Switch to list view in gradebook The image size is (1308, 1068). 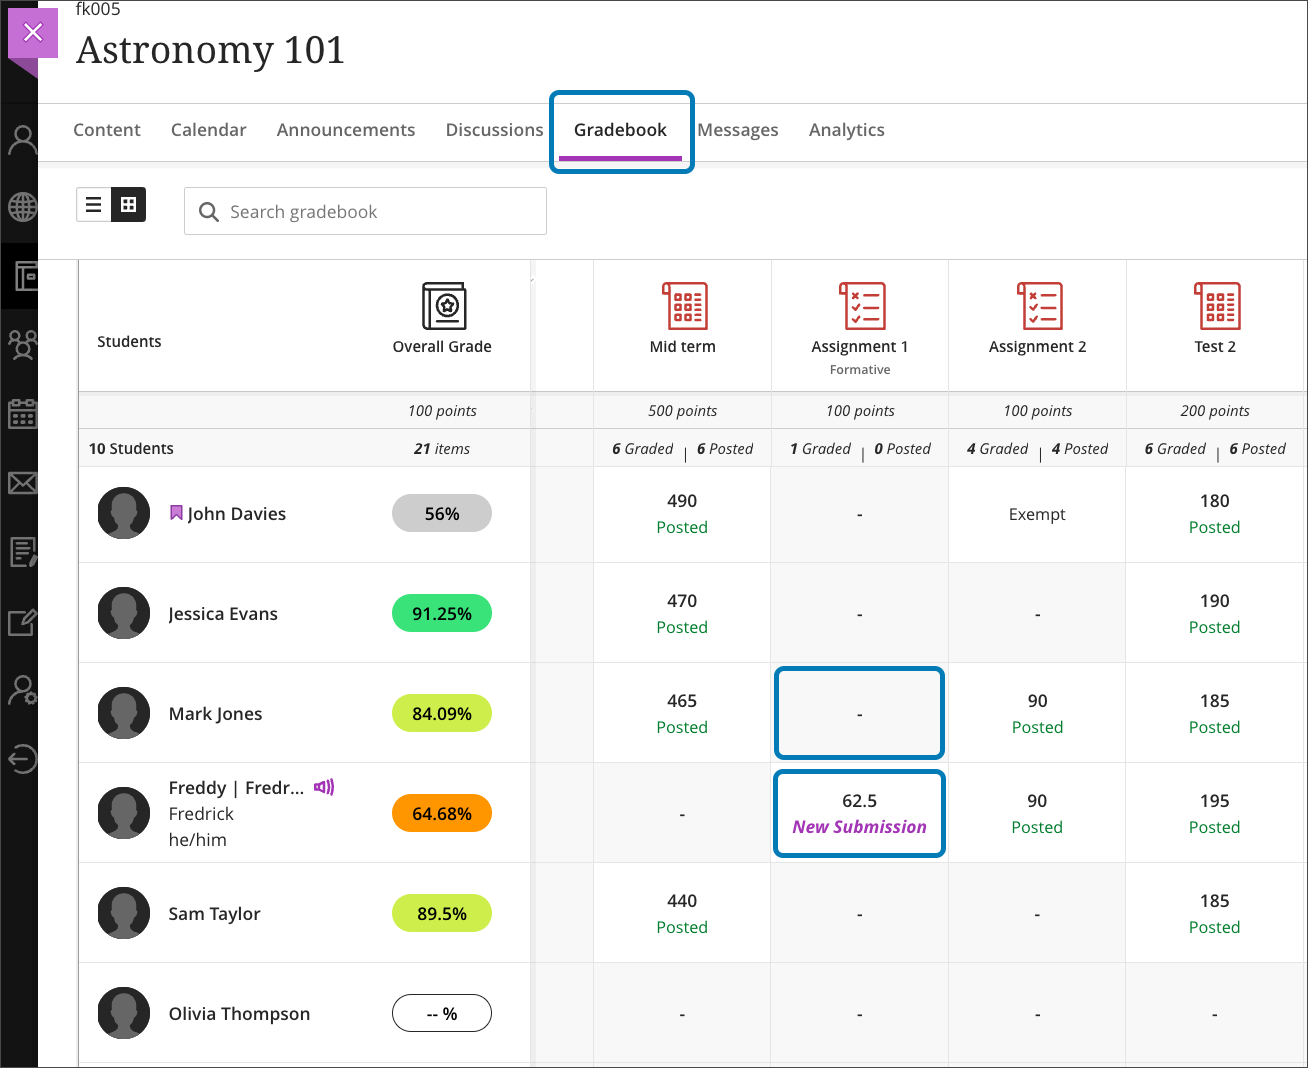(x=94, y=205)
